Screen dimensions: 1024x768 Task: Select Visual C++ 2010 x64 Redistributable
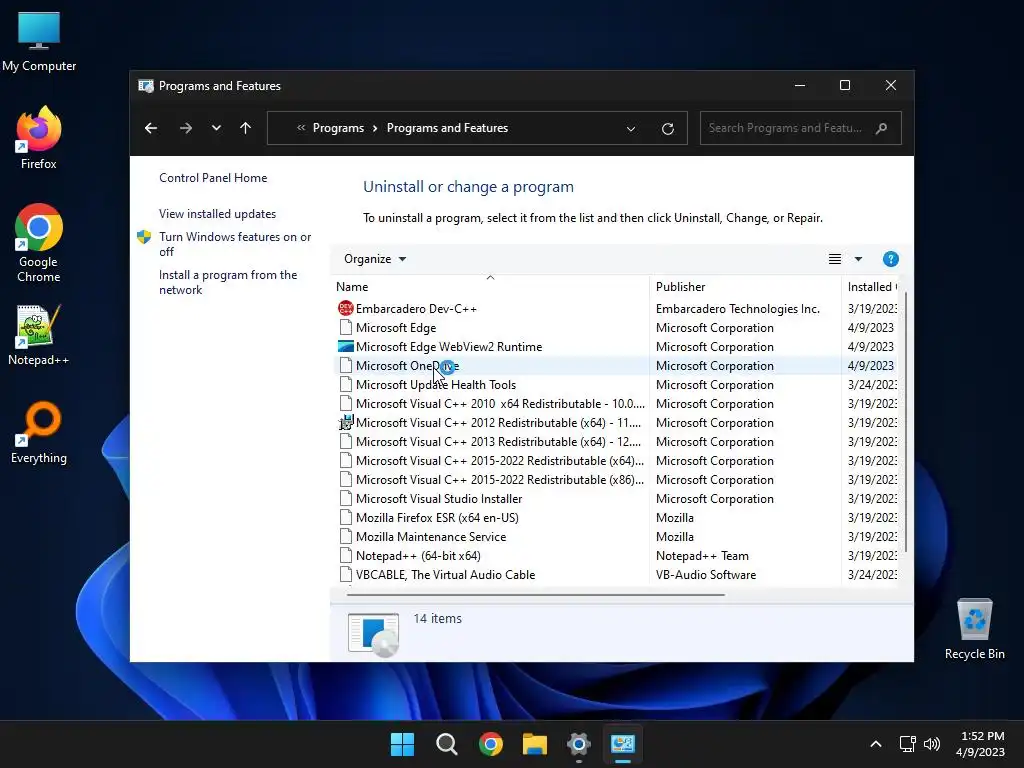point(500,404)
